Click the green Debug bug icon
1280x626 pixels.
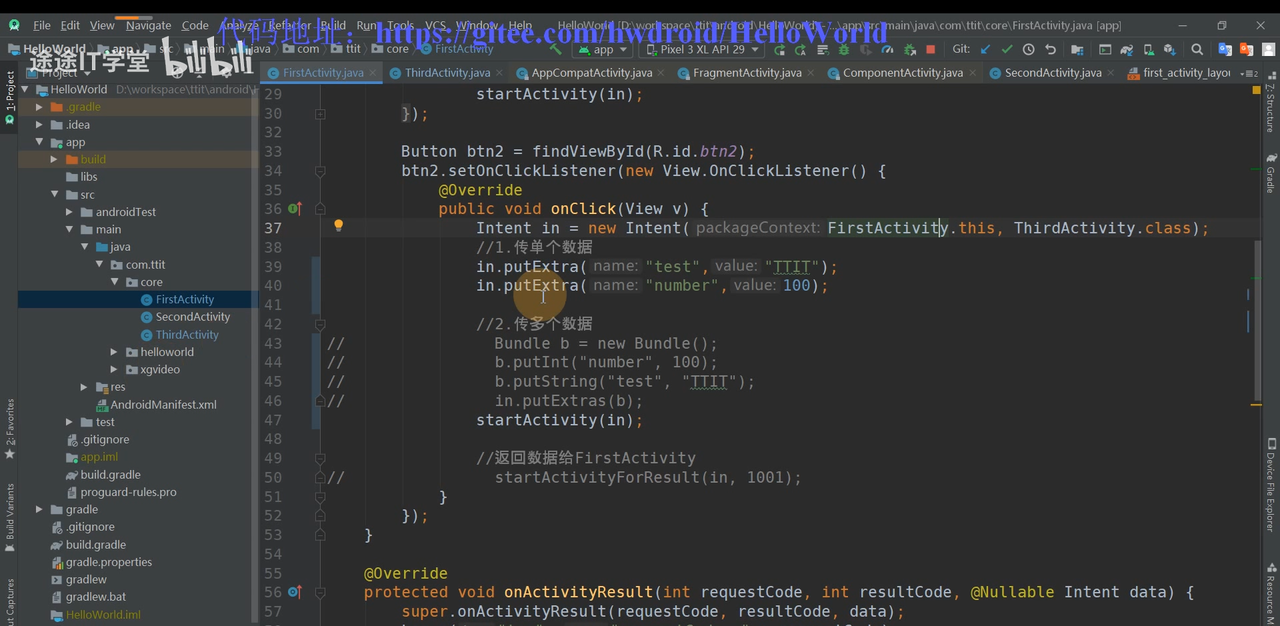(x=843, y=49)
